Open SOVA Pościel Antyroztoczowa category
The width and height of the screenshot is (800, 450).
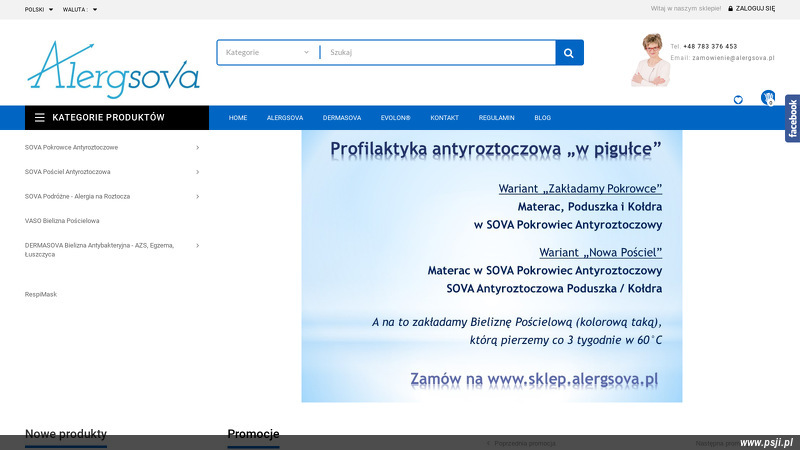(67, 172)
